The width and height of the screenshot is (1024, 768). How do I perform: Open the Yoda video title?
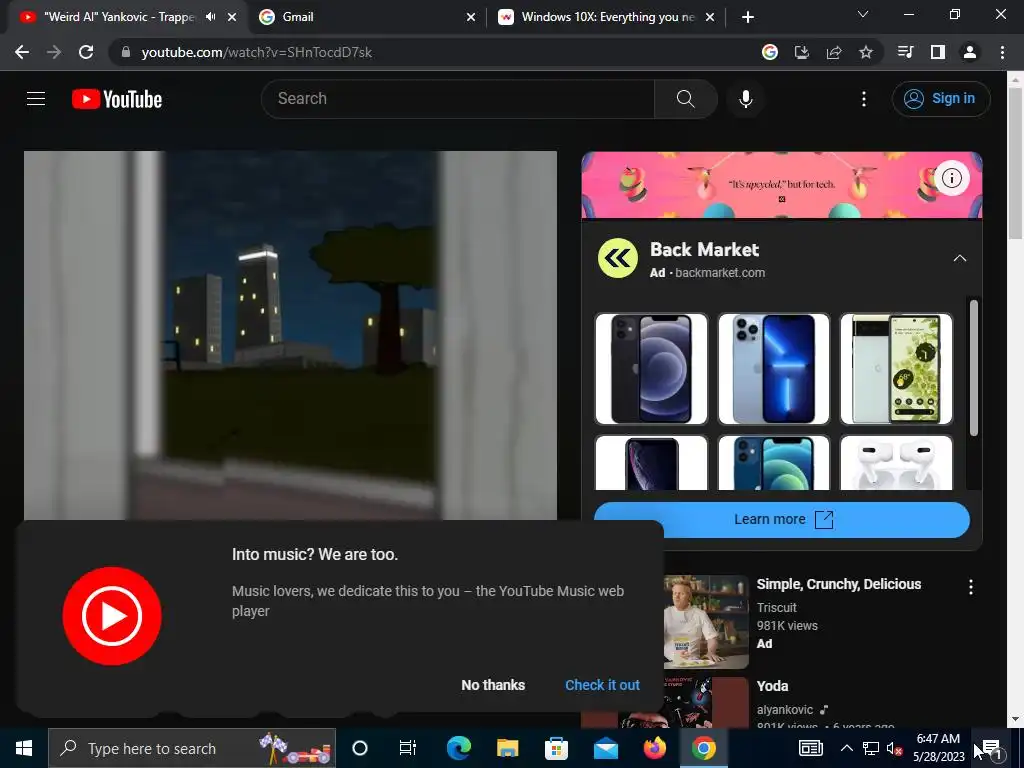[x=772, y=686]
